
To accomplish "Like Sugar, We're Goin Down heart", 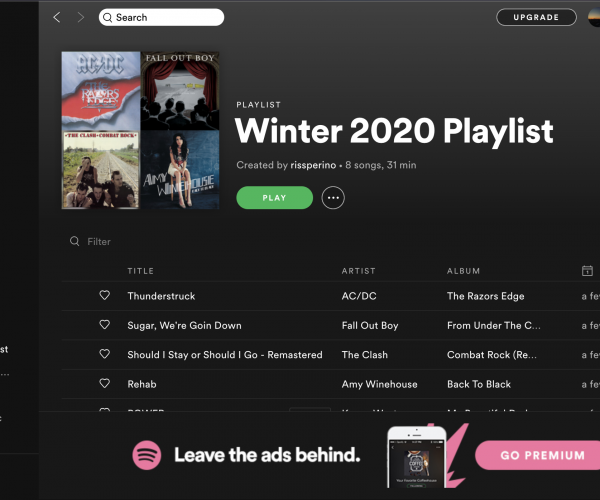I will (x=104, y=324).
